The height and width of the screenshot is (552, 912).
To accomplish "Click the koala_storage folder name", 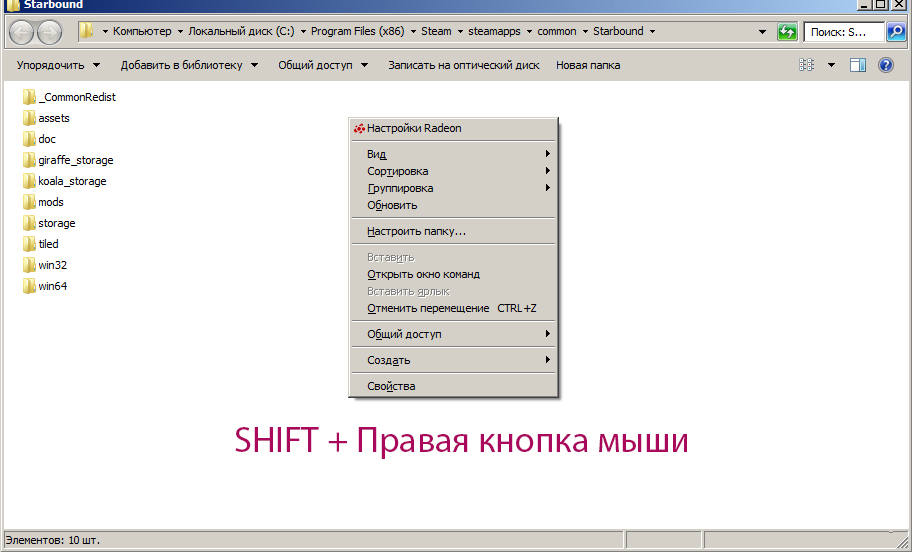I will 72,181.
